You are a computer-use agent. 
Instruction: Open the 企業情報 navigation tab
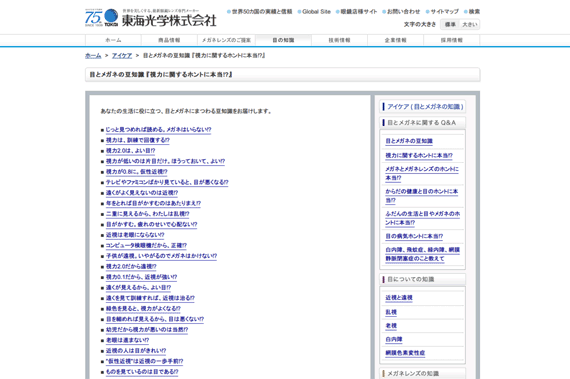[396, 40]
